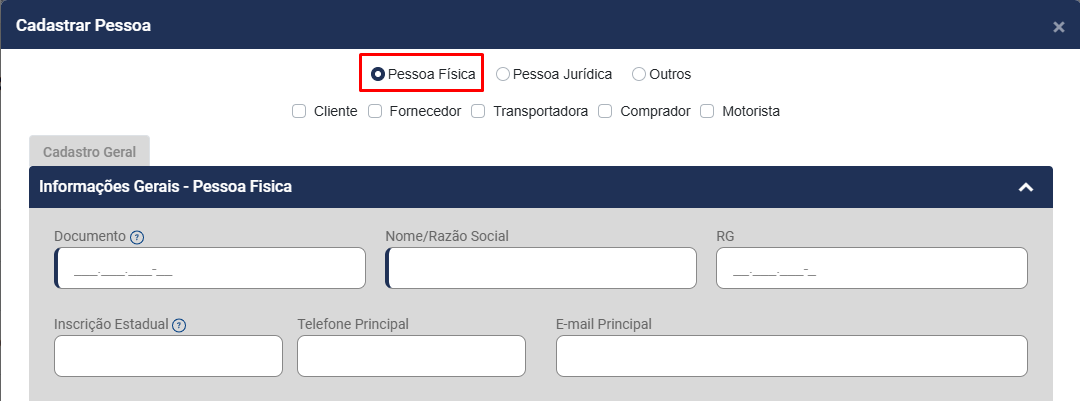
Task: Open the Cadastro Geral tab
Action: point(89,151)
